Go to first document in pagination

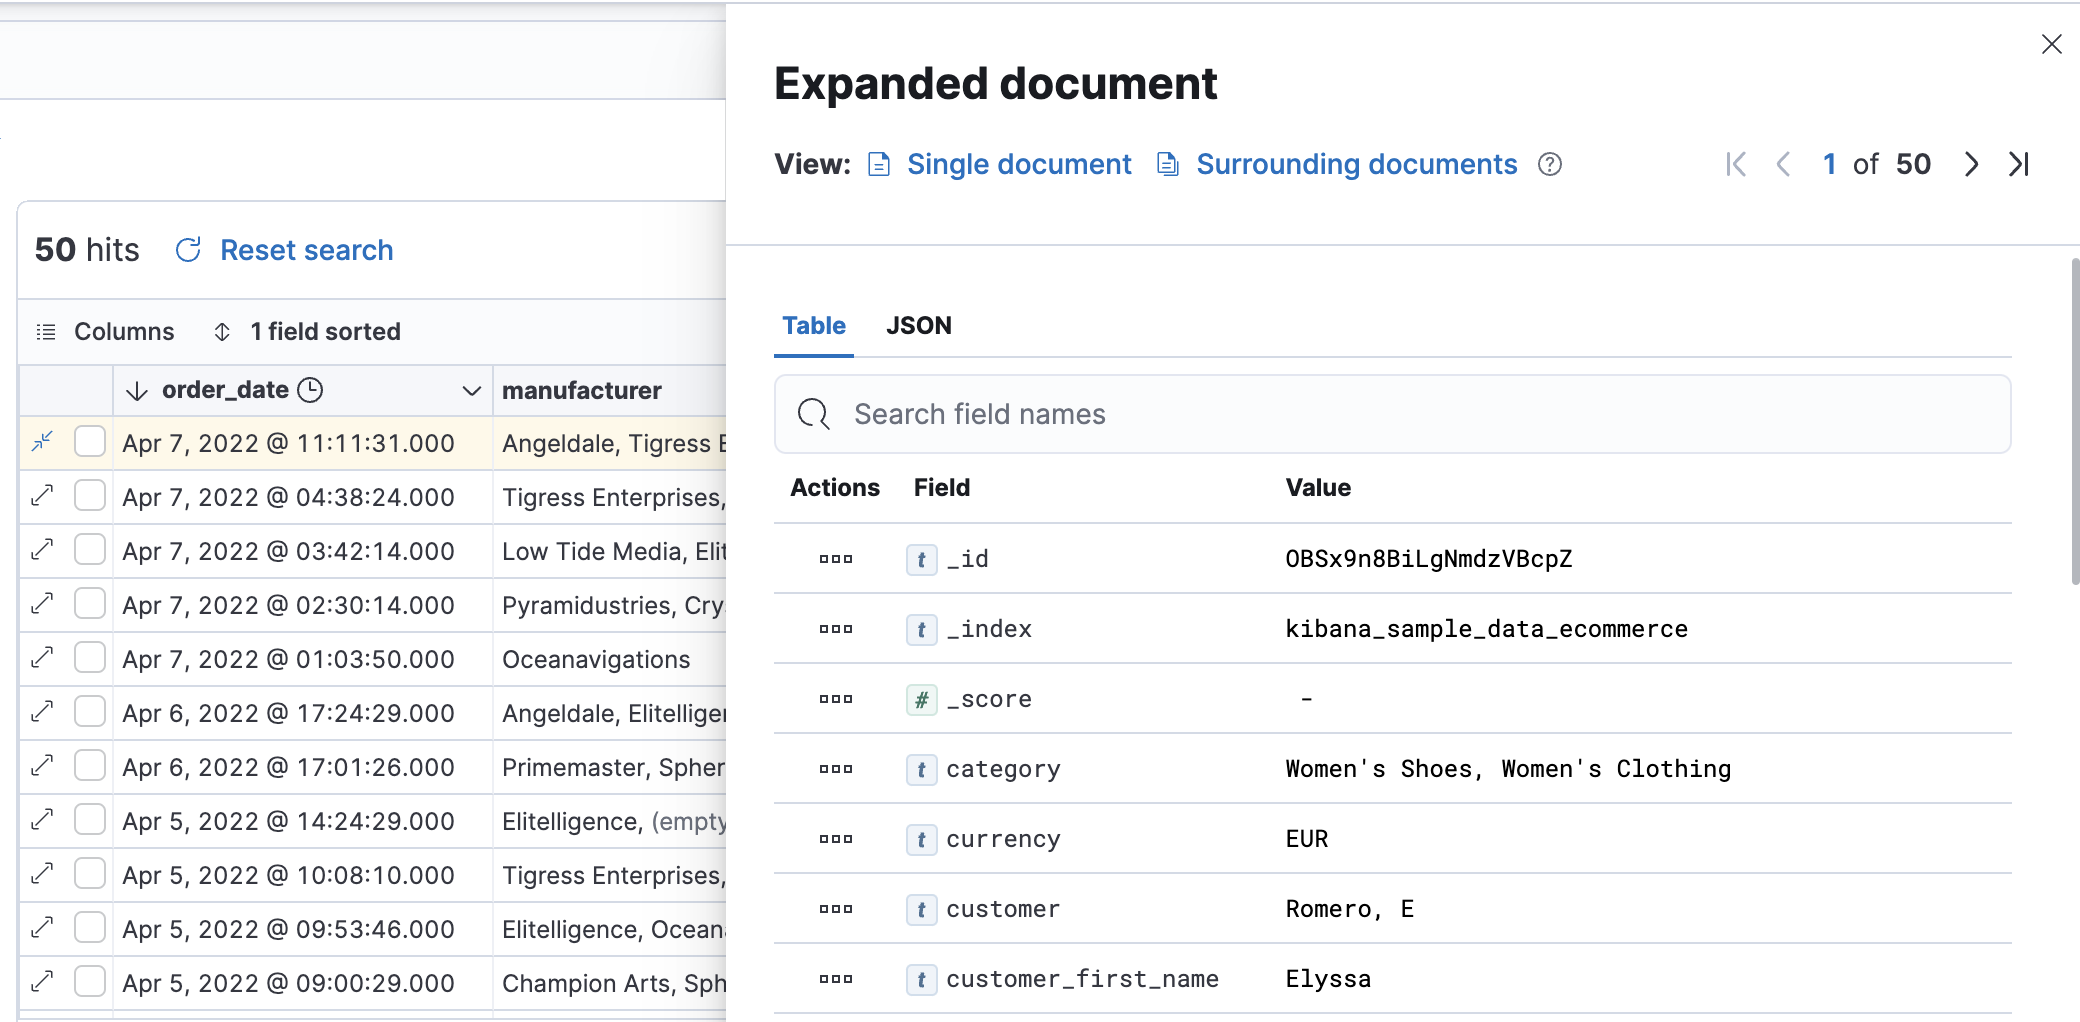(x=1736, y=164)
